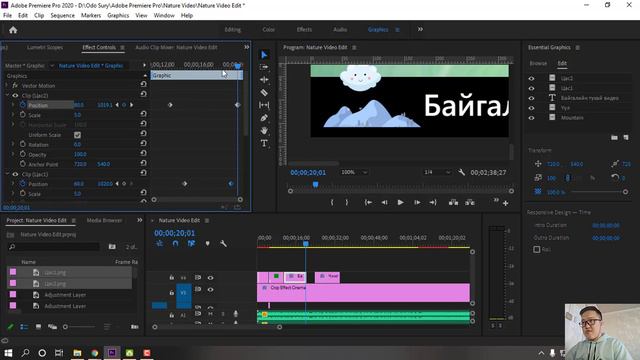Viewport: 640px width, 360px height.
Task: Hide the first layer in Essential Graphics list
Action: click(x=531, y=78)
